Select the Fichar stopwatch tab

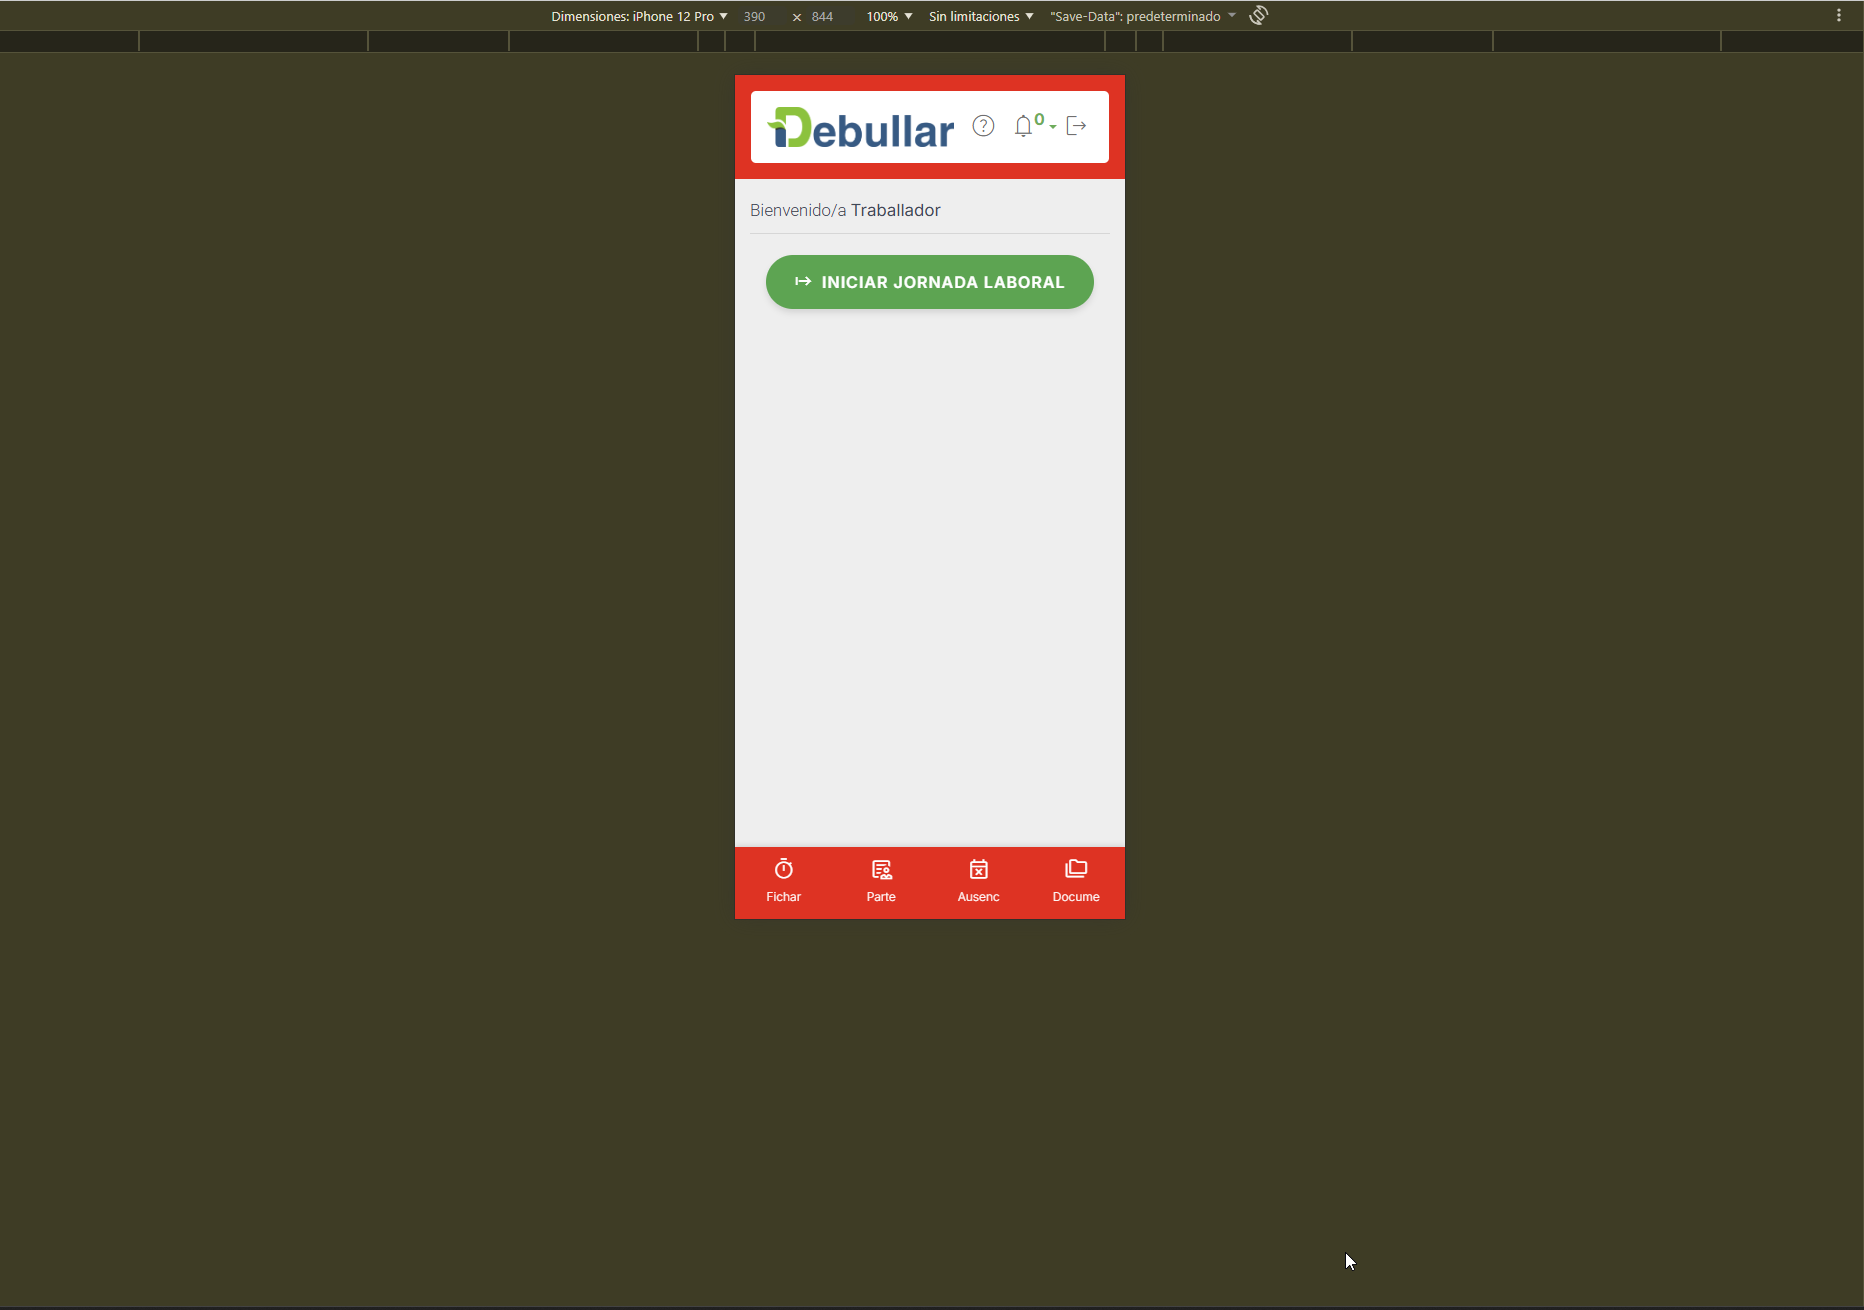pyautogui.click(x=783, y=881)
